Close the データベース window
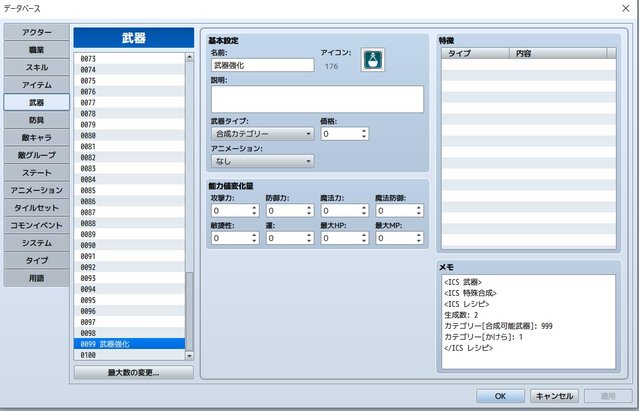The width and height of the screenshot is (639, 411). click(x=626, y=8)
